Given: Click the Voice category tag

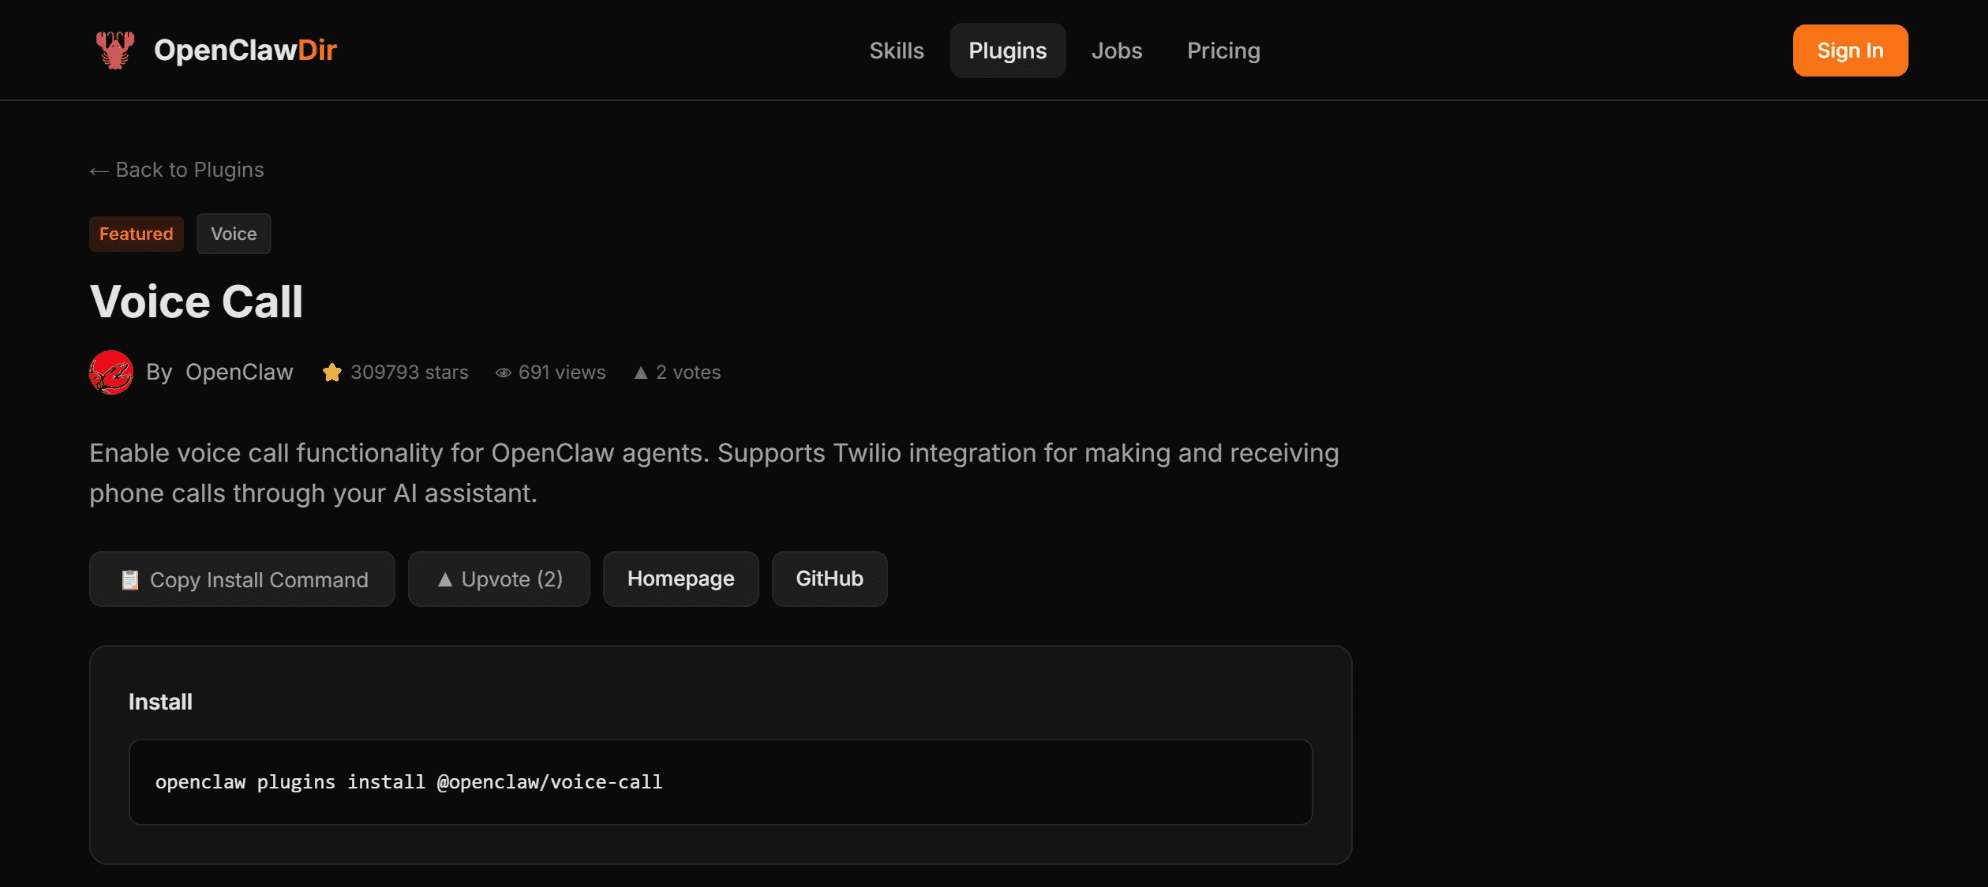Looking at the screenshot, I should click(x=234, y=234).
